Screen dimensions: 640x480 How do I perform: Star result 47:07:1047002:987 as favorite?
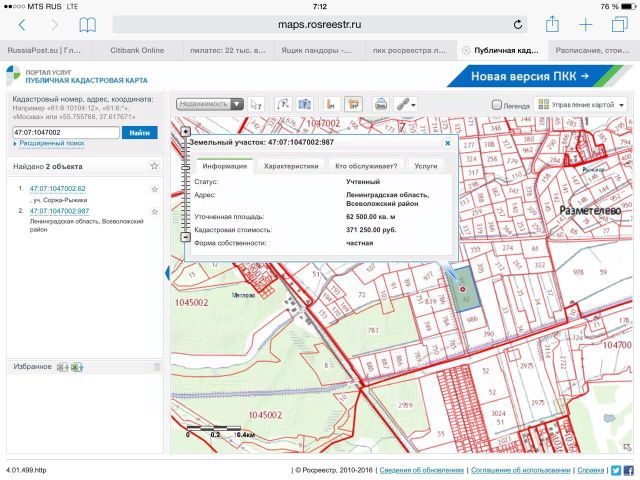155,211
